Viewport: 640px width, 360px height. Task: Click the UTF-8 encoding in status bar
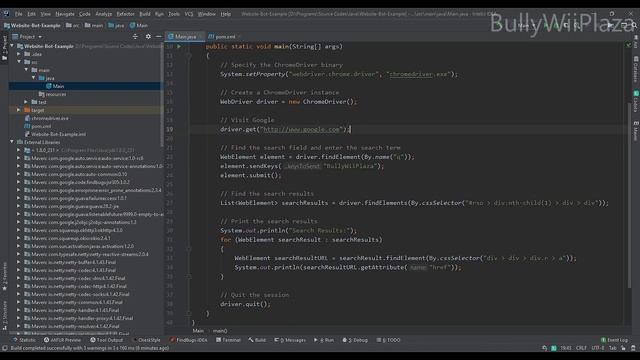[x=598, y=348]
